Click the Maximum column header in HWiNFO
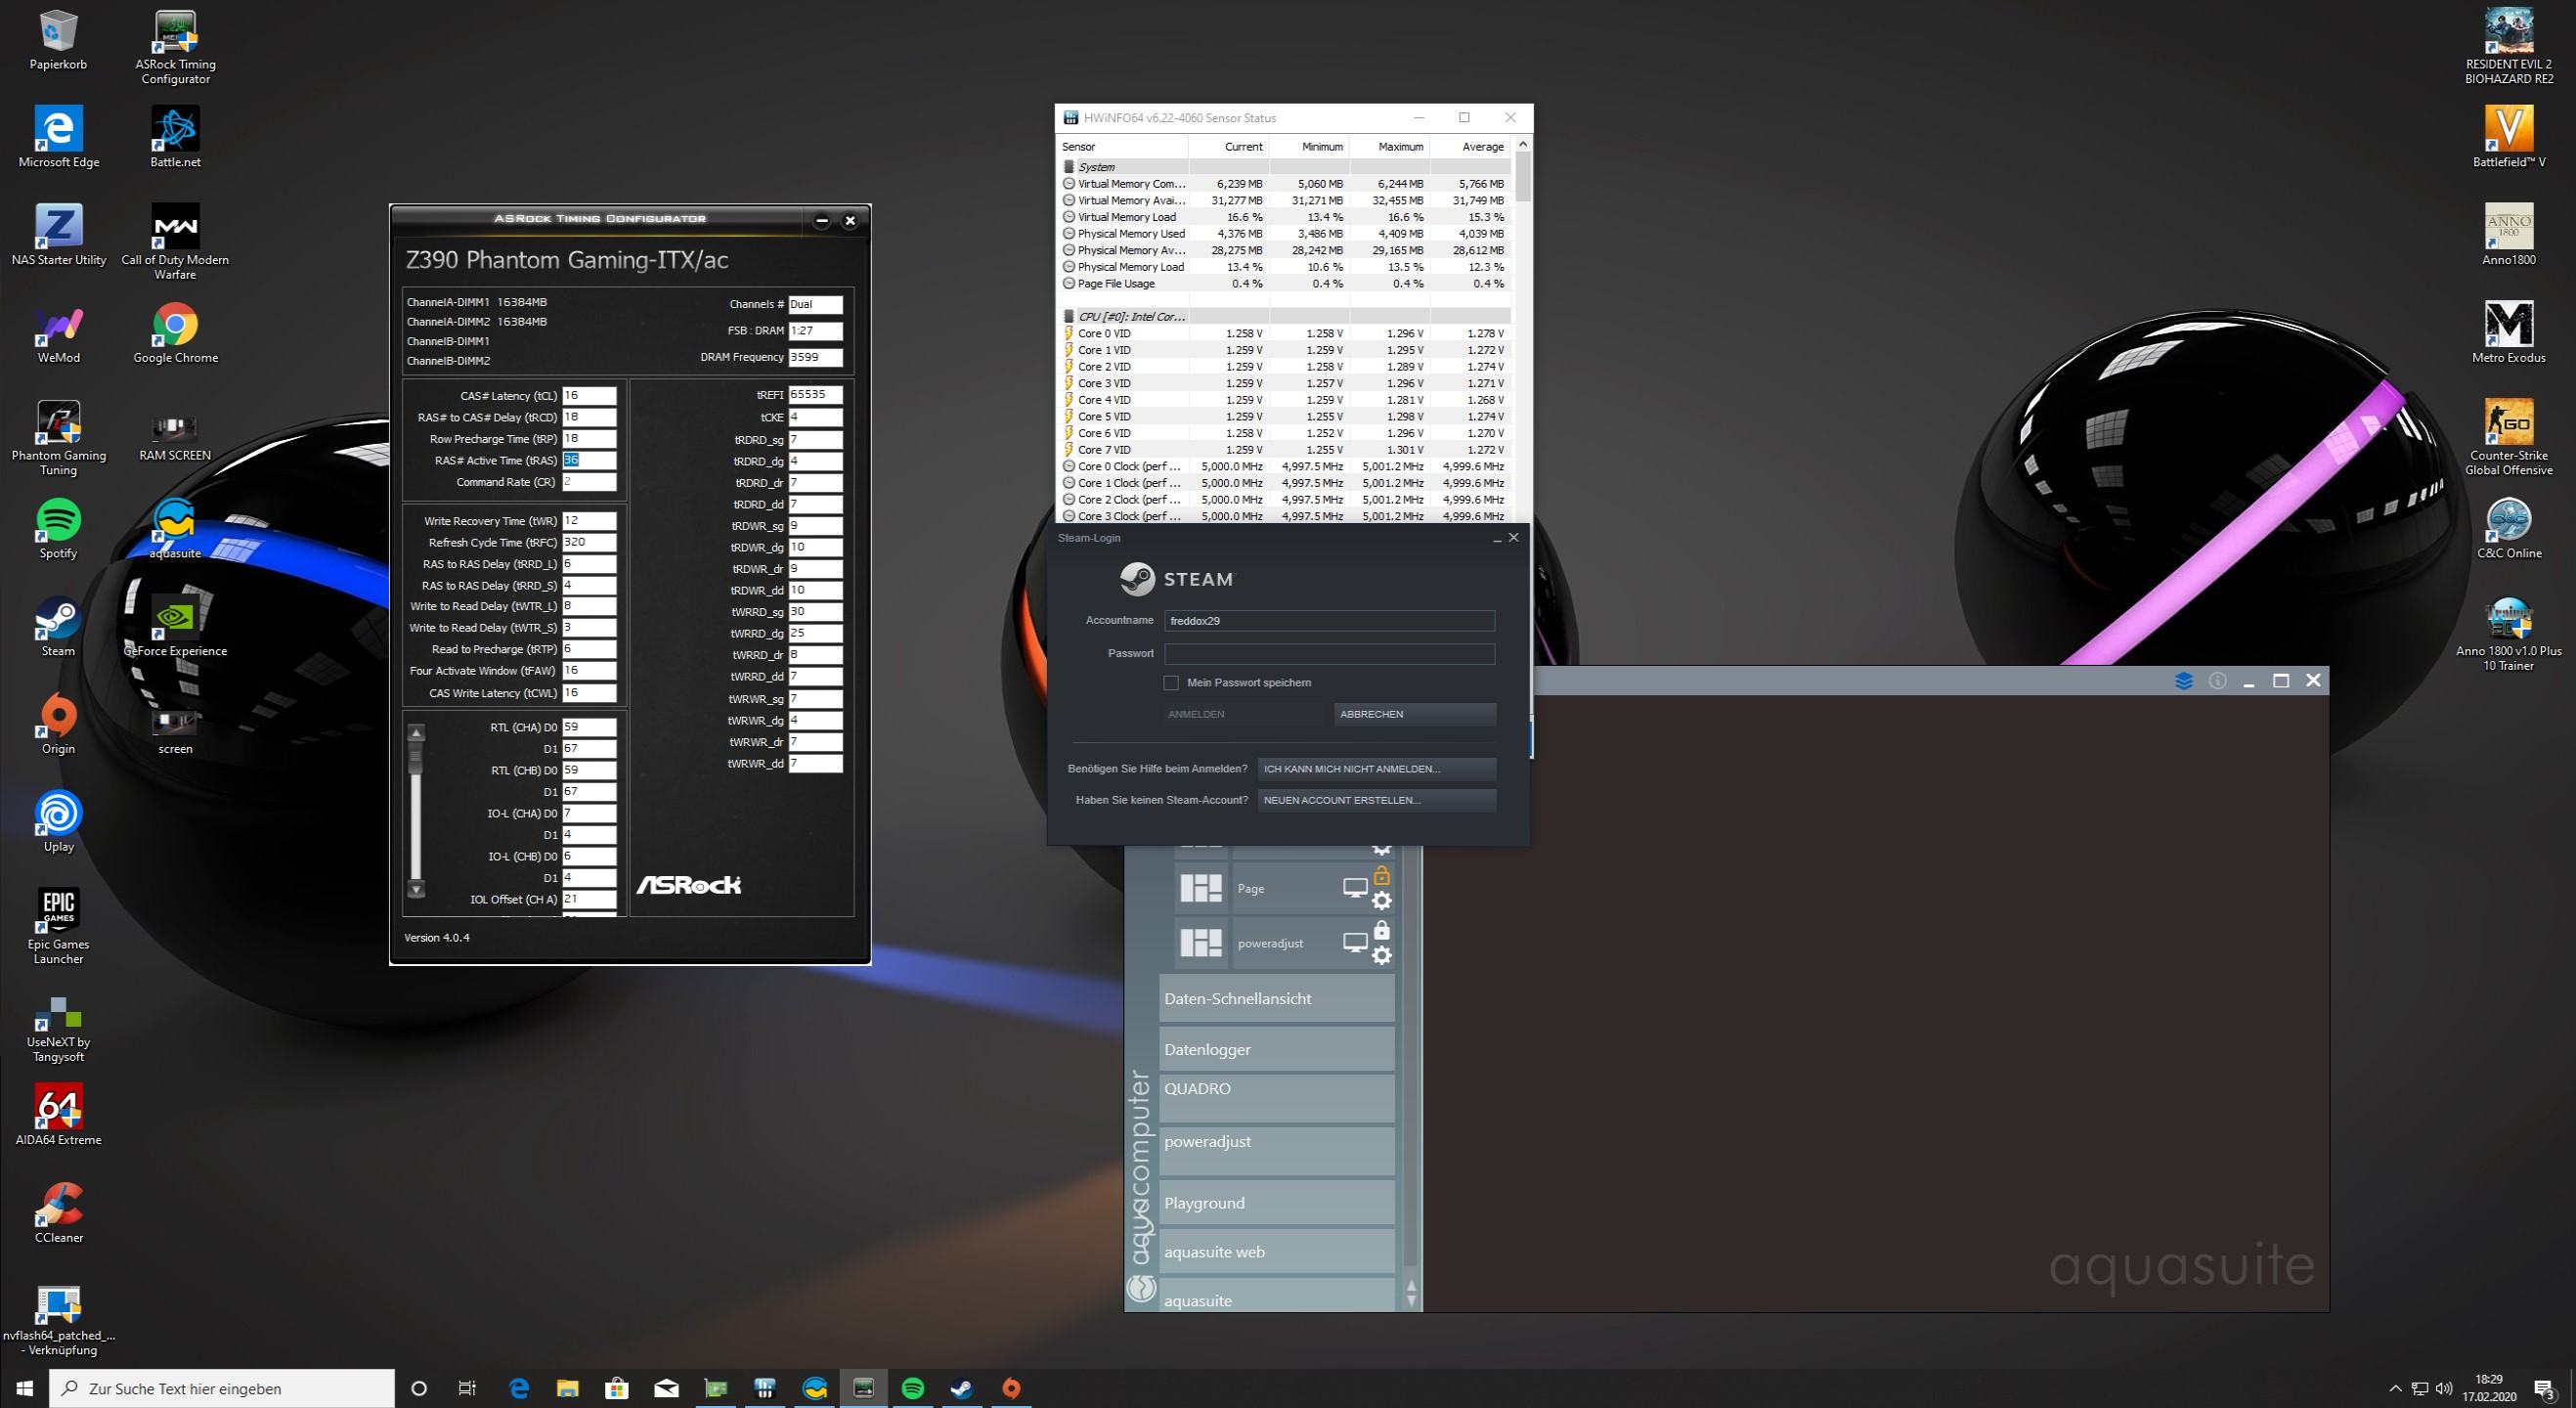 pos(1400,147)
